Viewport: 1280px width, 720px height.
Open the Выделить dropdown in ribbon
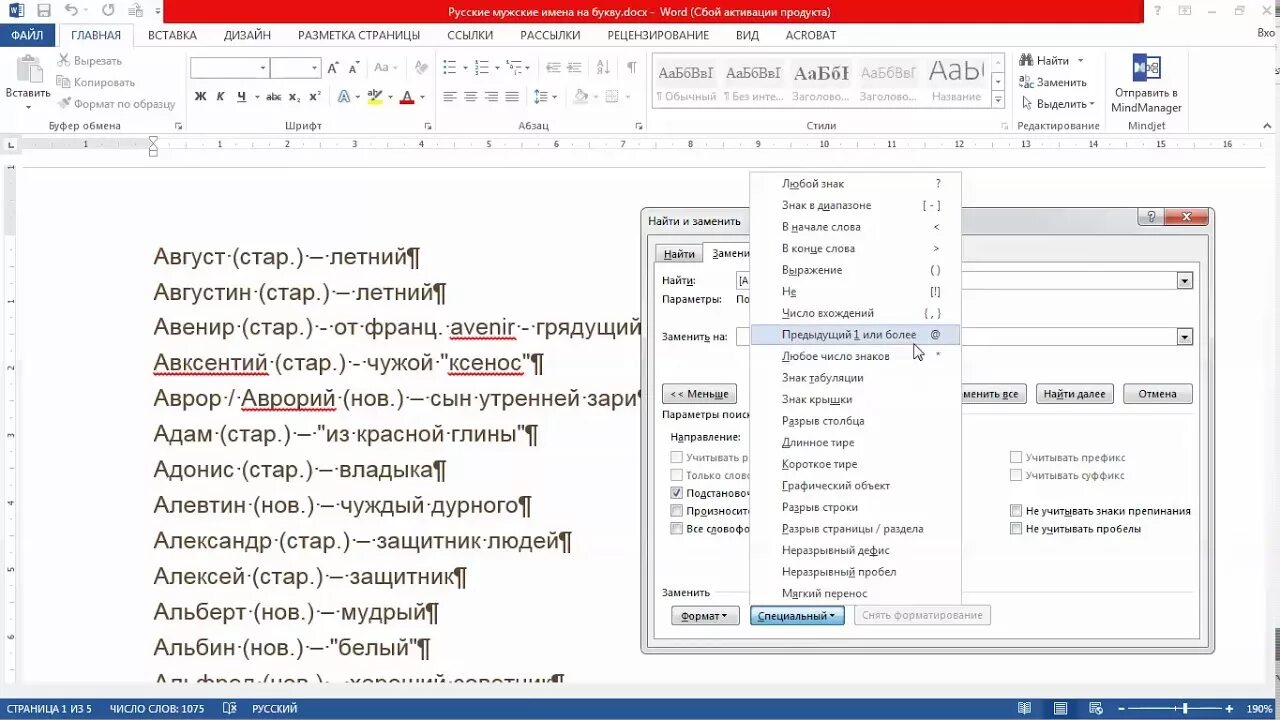[x=1058, y=104]
